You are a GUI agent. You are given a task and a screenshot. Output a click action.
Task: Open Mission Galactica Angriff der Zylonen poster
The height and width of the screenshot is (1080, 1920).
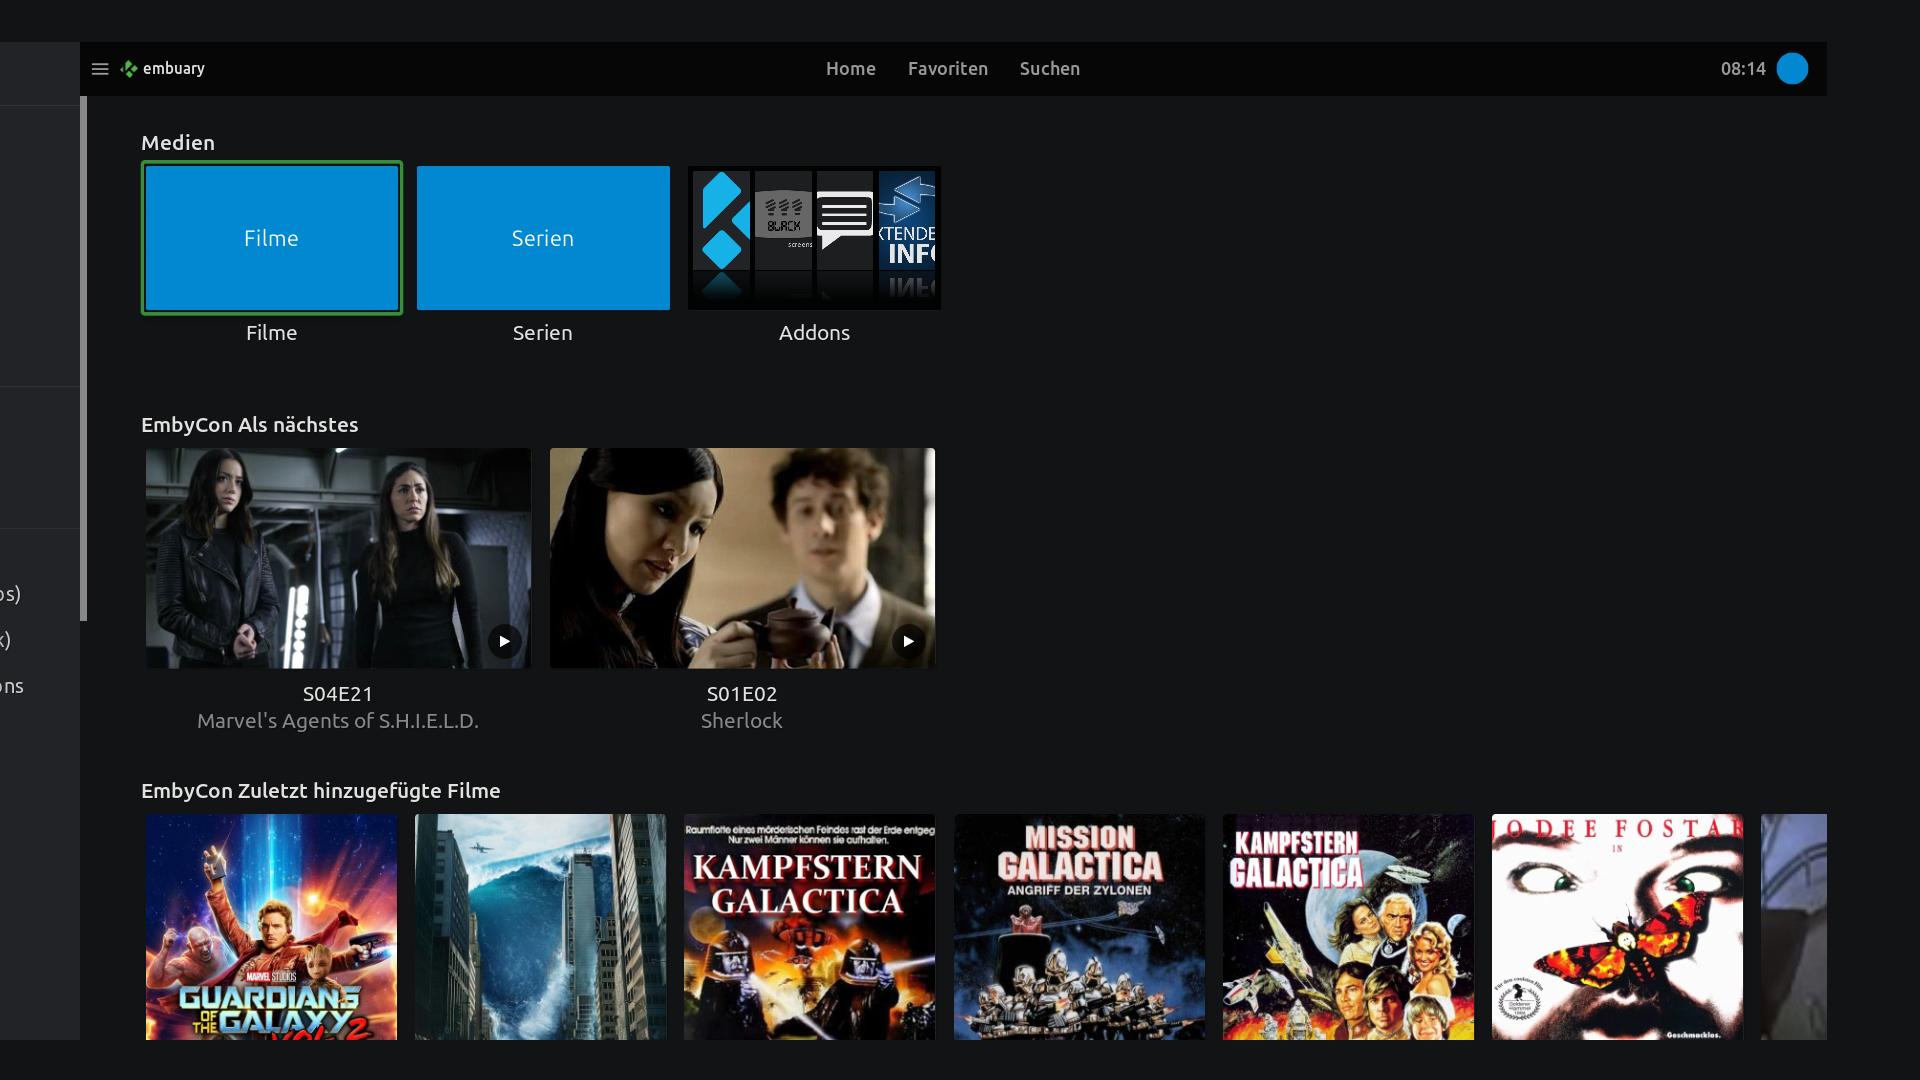(1079, 927)
